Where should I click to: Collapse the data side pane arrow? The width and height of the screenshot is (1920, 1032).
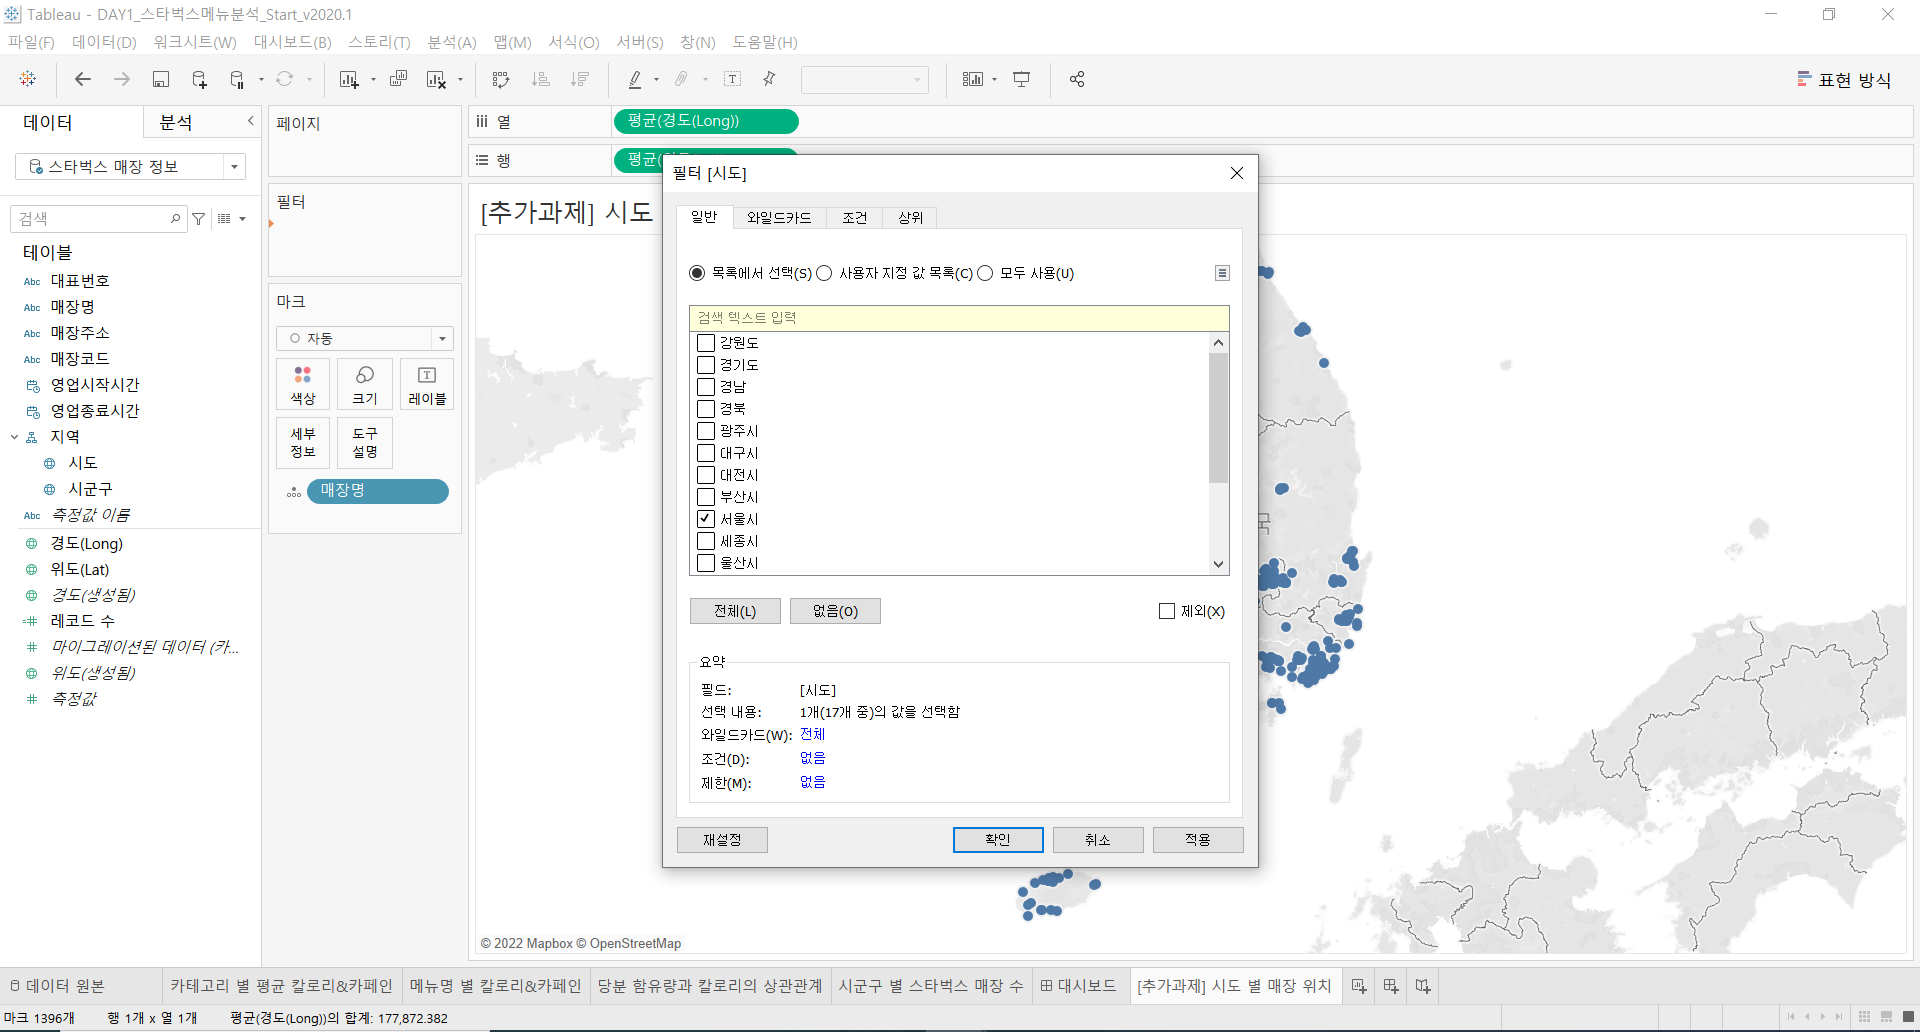point(250,121)
